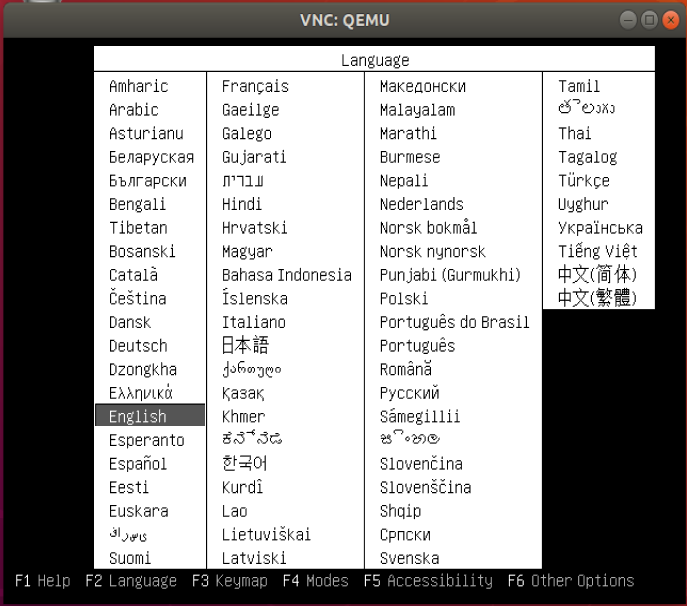Image resolution: width=687 pixels, height=606 pixels.
Task: Choose Íslenska language
Action: (x=255, y=298)
